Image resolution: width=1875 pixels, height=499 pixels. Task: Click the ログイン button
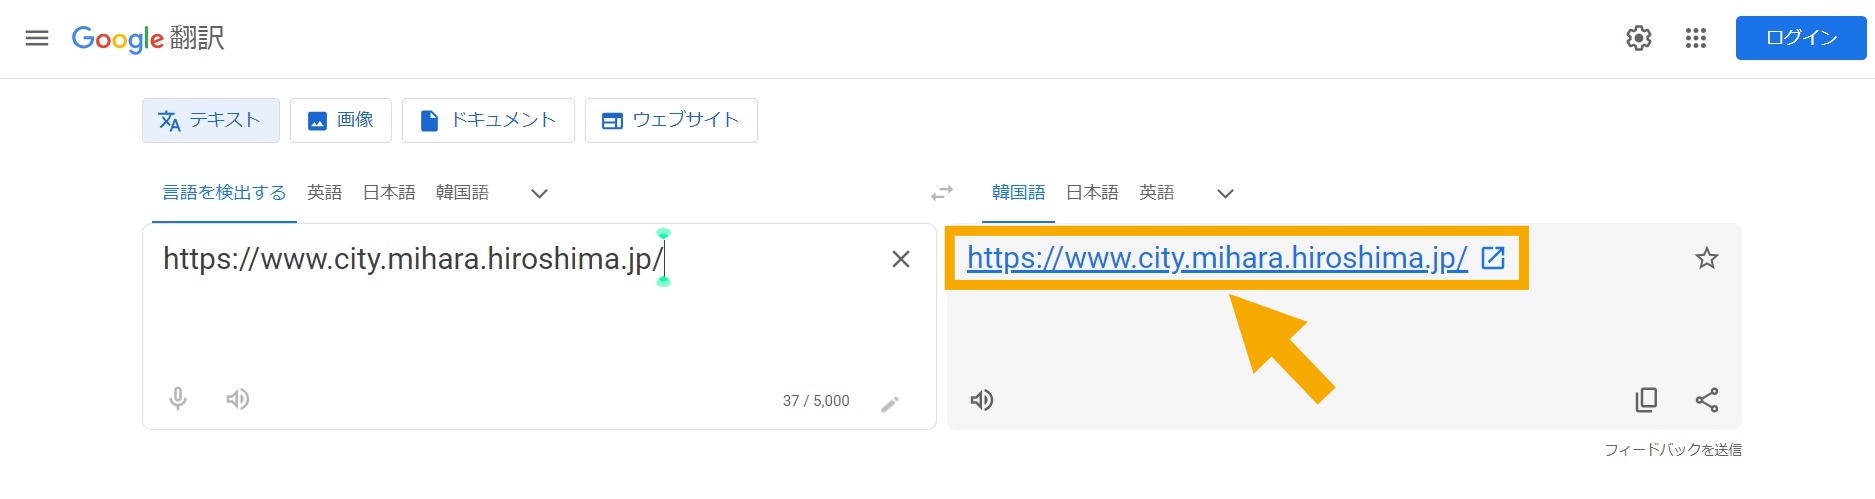point(1801,38)
